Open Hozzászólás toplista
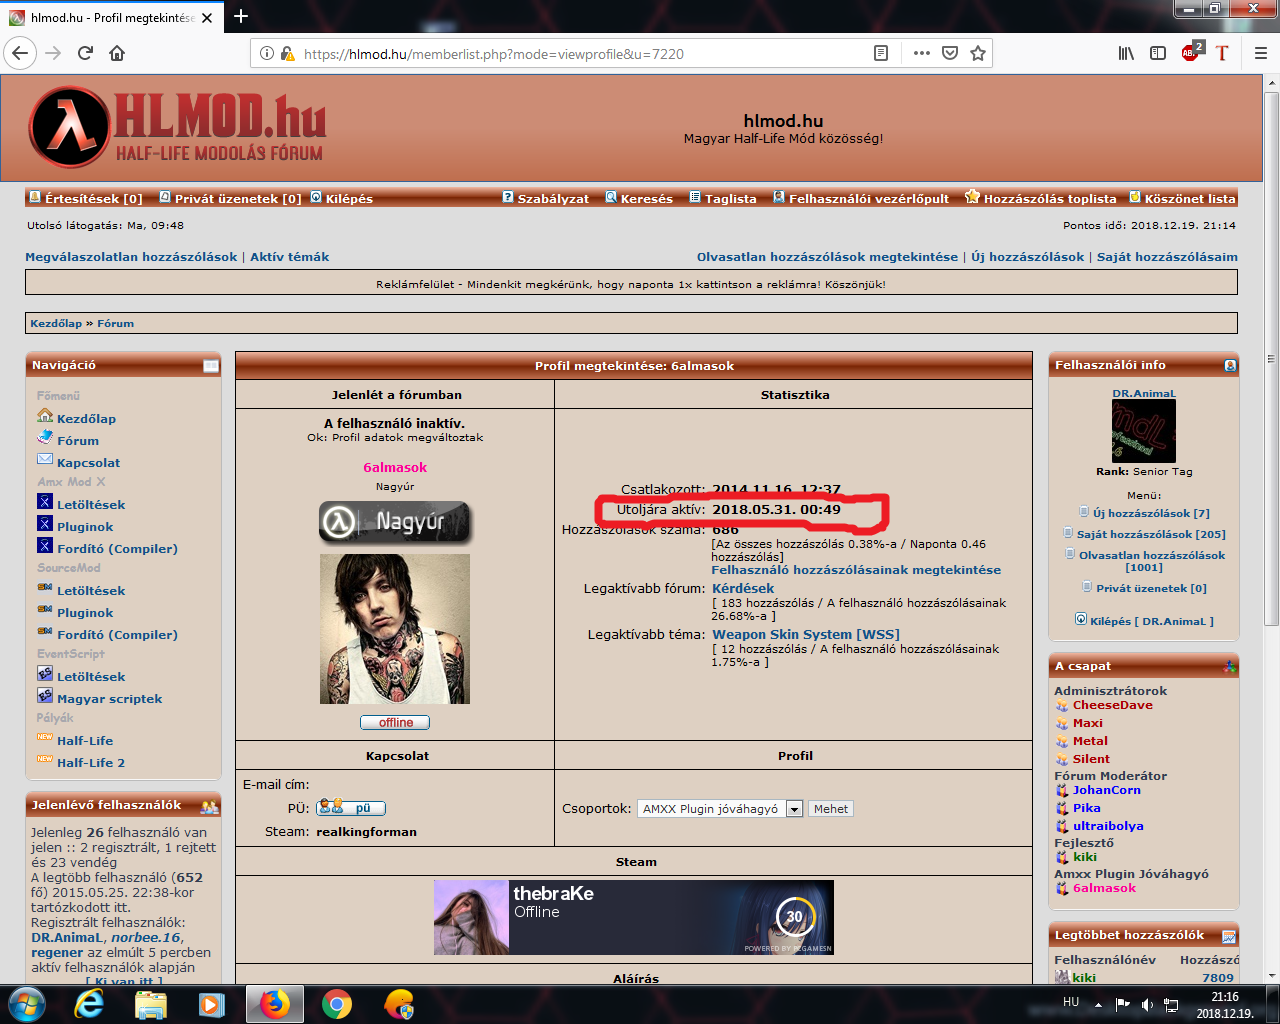The image size is (1280, 1024). click(1040, 198)
